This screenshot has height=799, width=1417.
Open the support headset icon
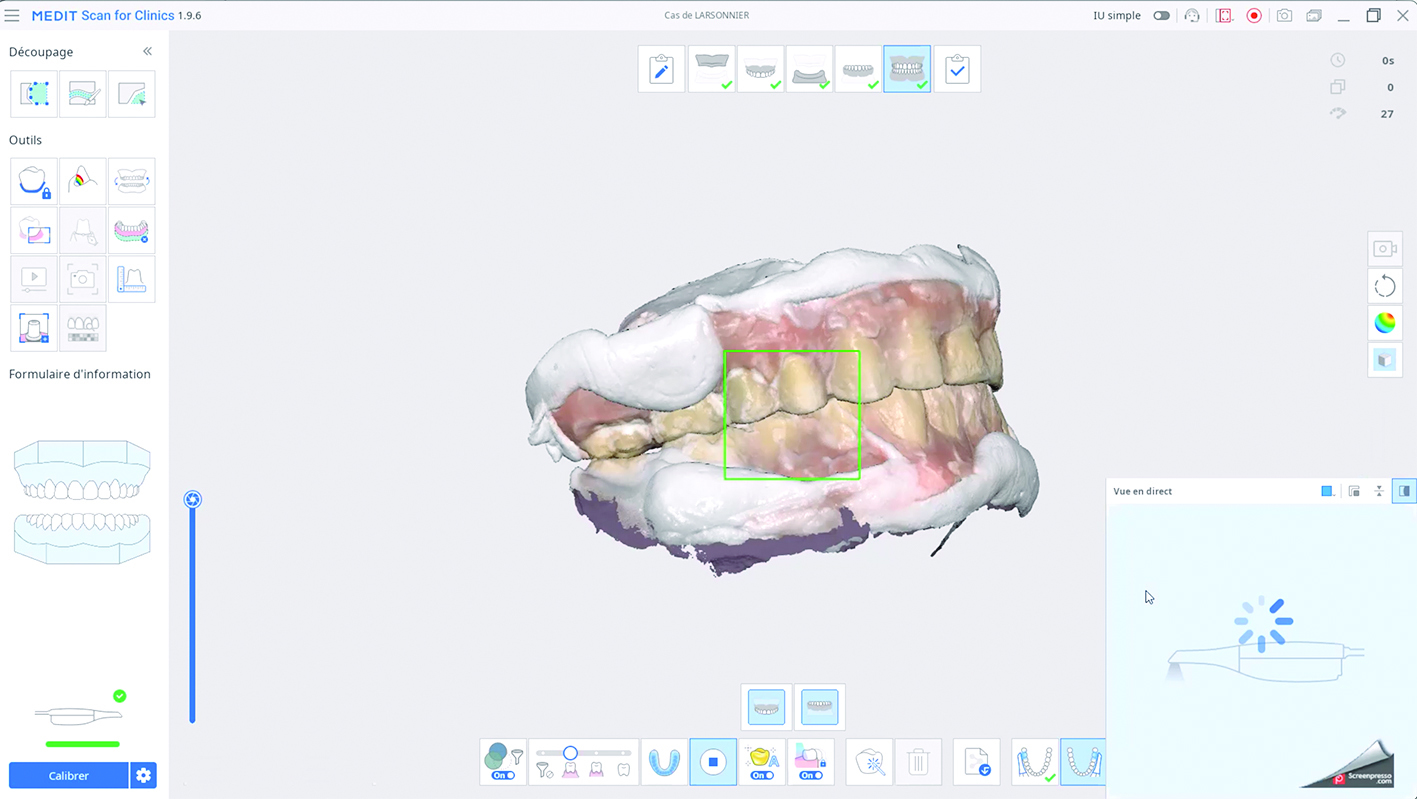1192,15
